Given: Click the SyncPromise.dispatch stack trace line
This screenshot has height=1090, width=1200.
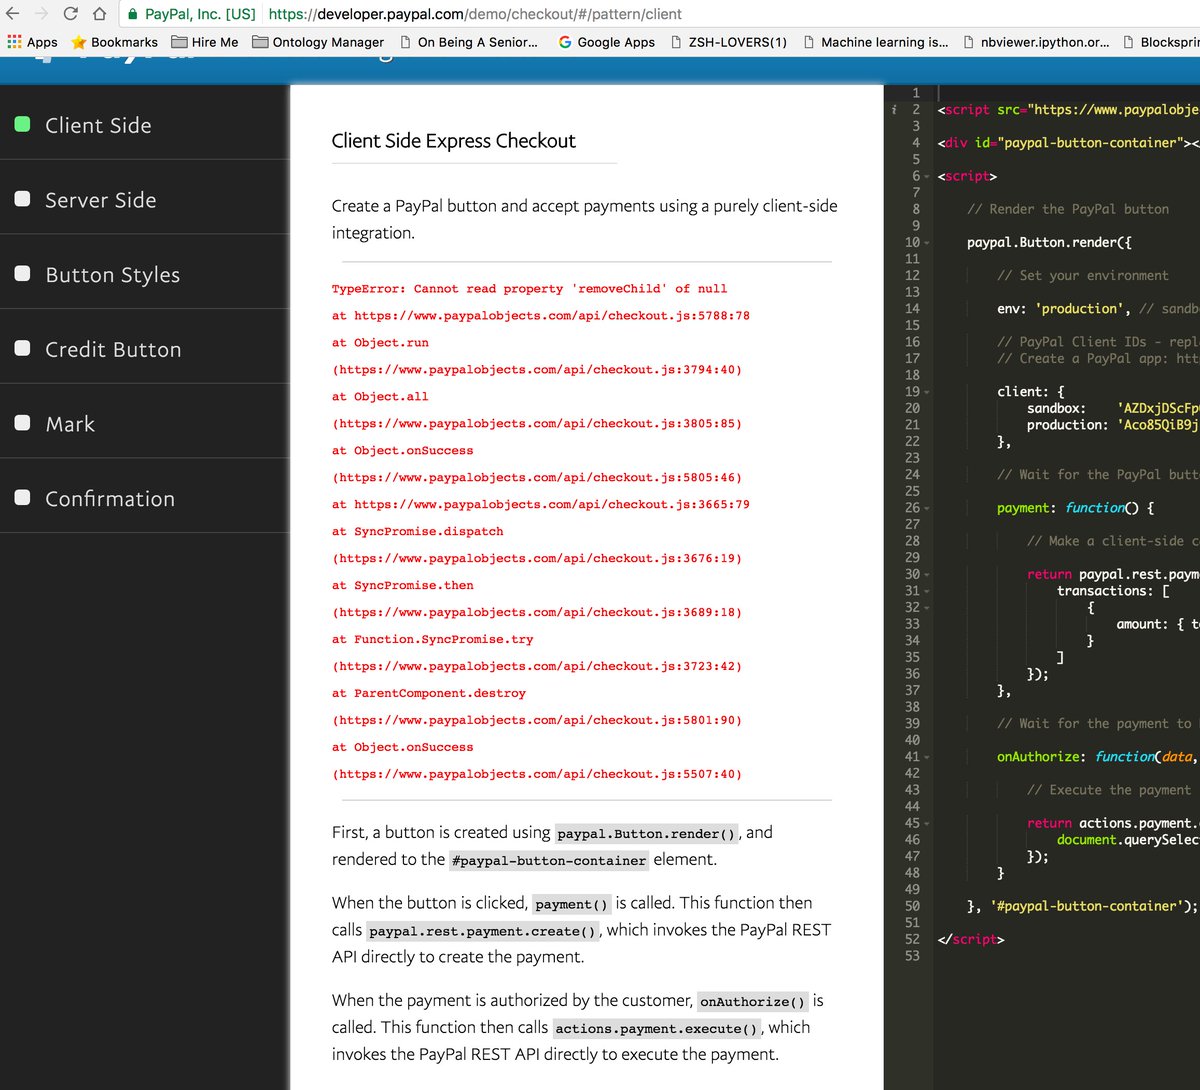Looking at the screenshot, I should click(417, 531).
